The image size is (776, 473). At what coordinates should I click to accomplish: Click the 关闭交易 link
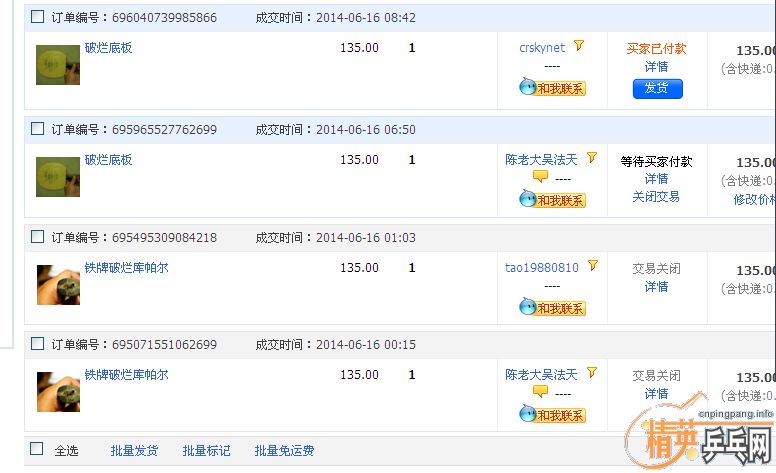click(656, 197)
